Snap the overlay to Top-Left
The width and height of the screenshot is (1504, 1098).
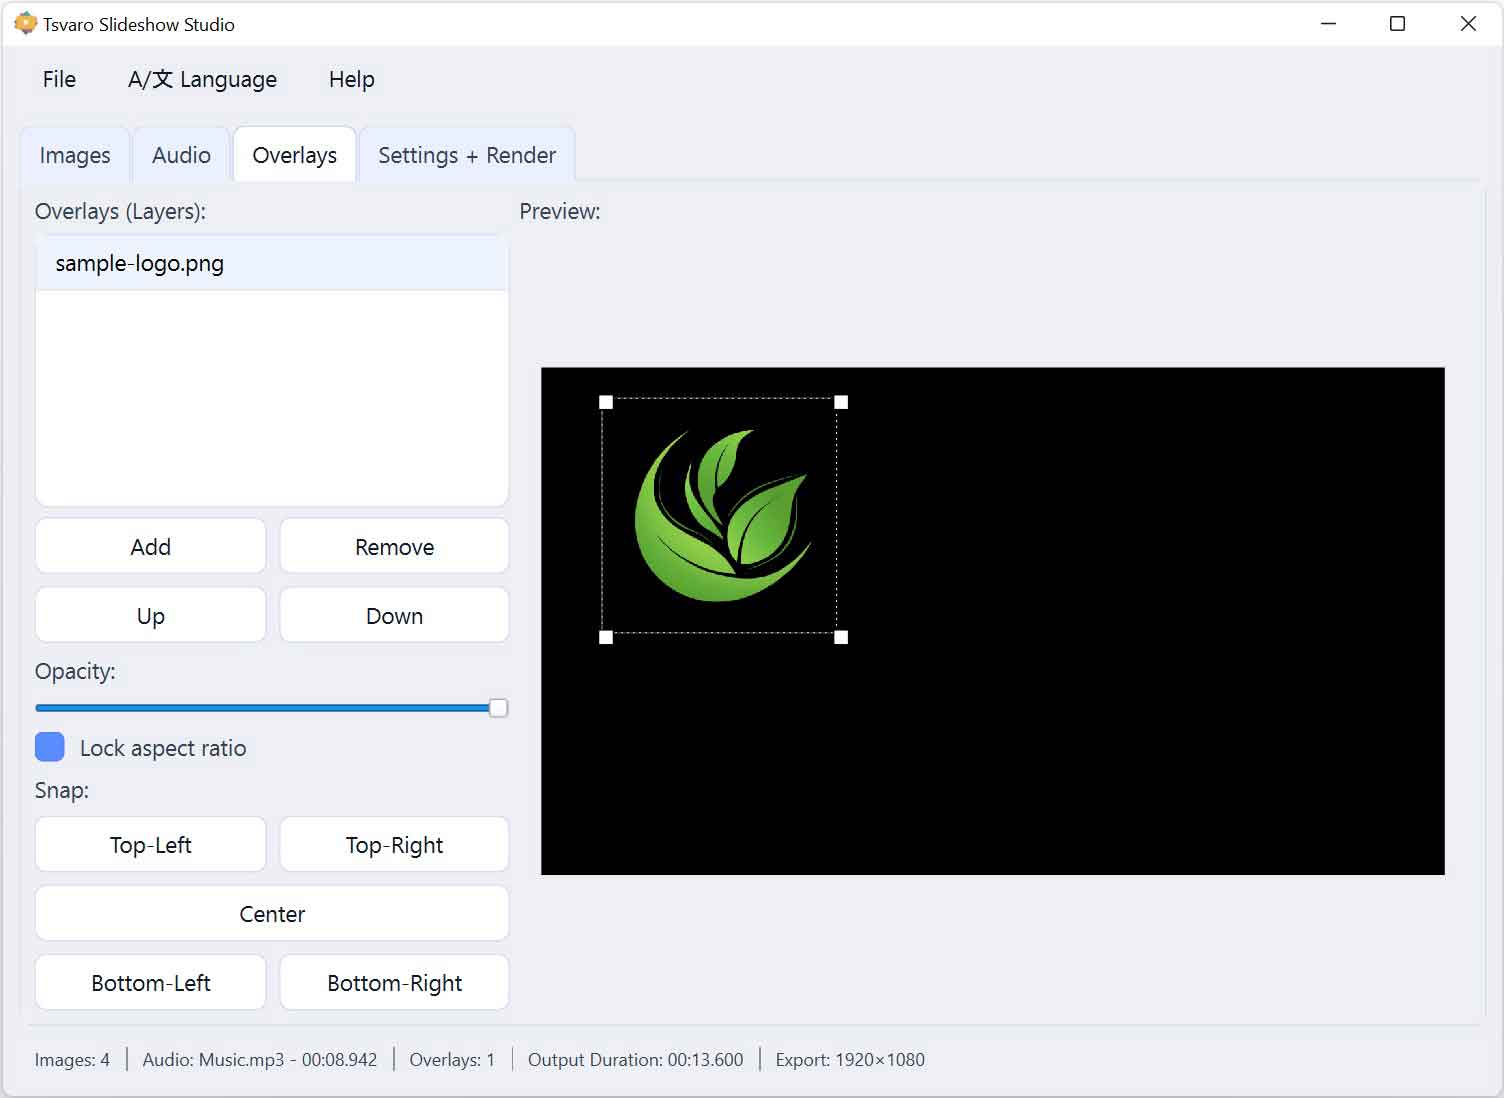tap(150, 844)
